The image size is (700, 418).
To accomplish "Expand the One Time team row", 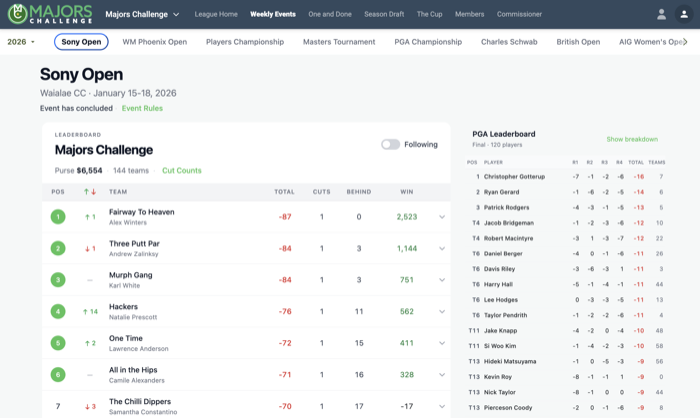I will click(442, 343).
